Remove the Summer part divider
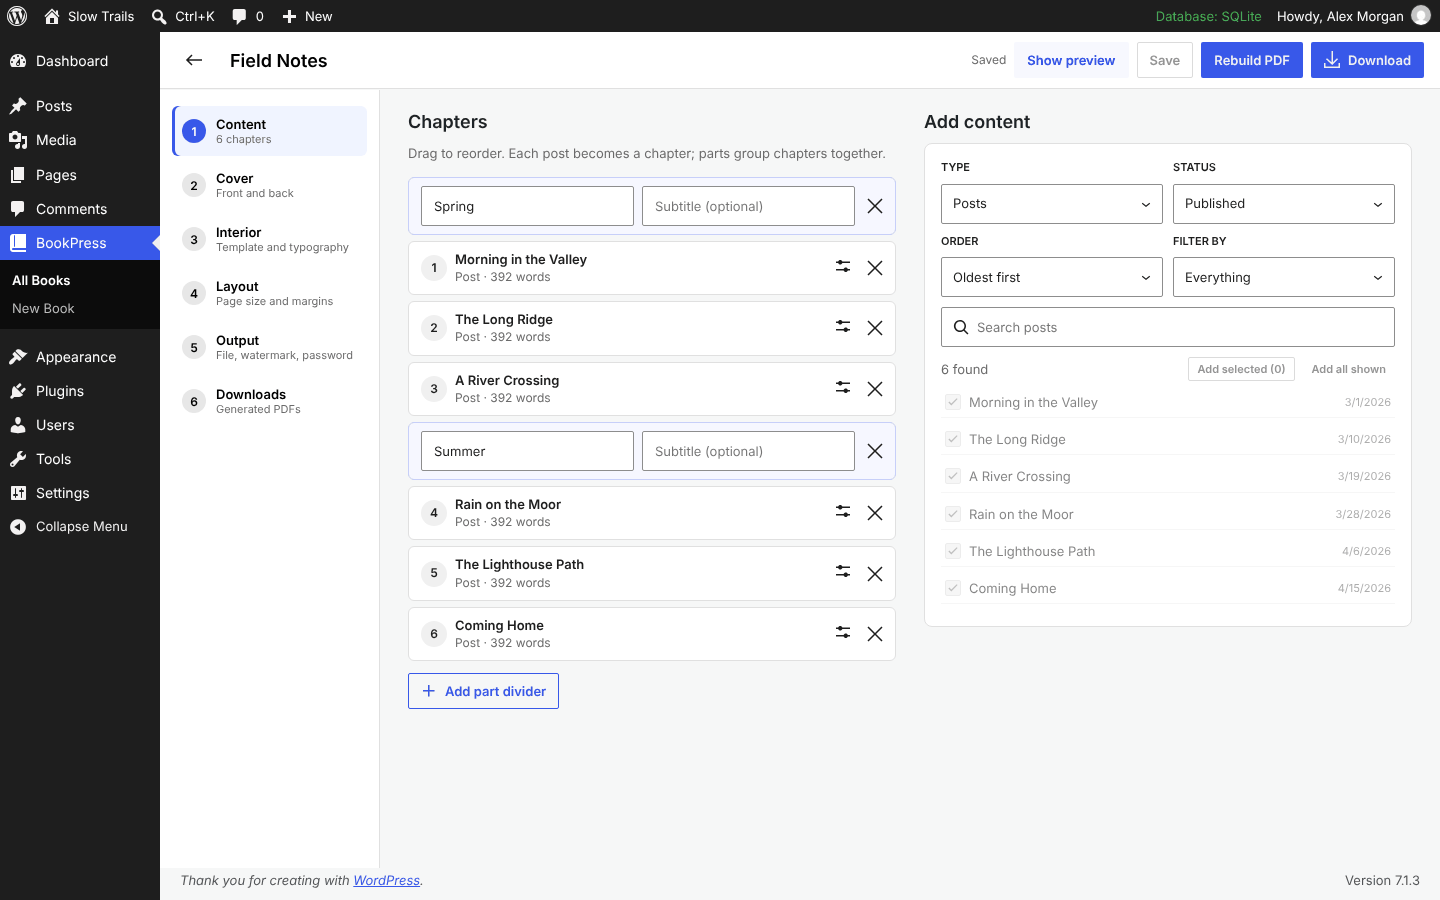 (875, 451)
